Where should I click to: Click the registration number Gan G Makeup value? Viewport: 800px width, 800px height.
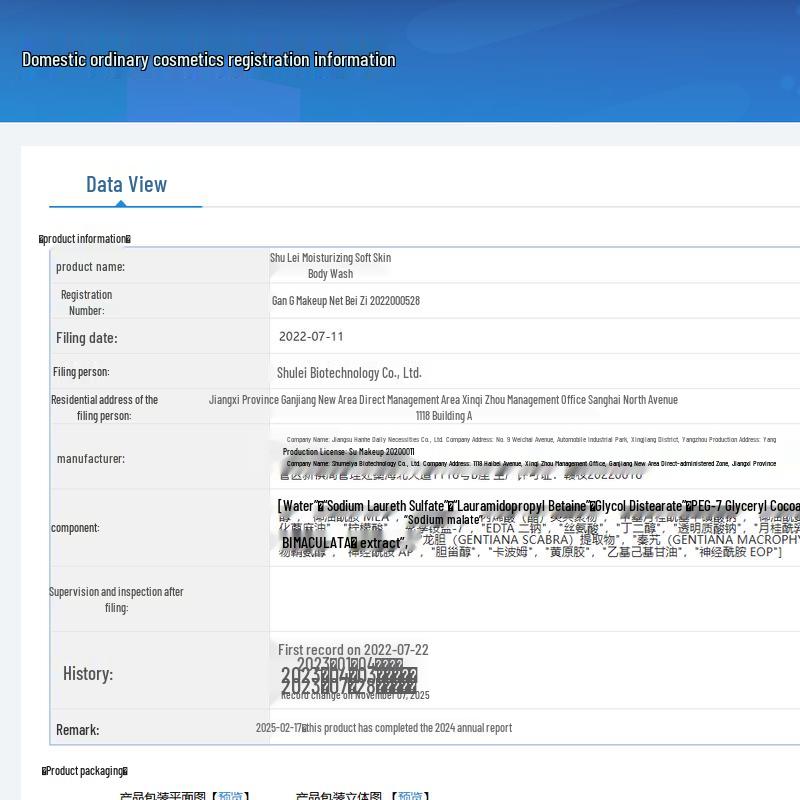click(346, 301)
